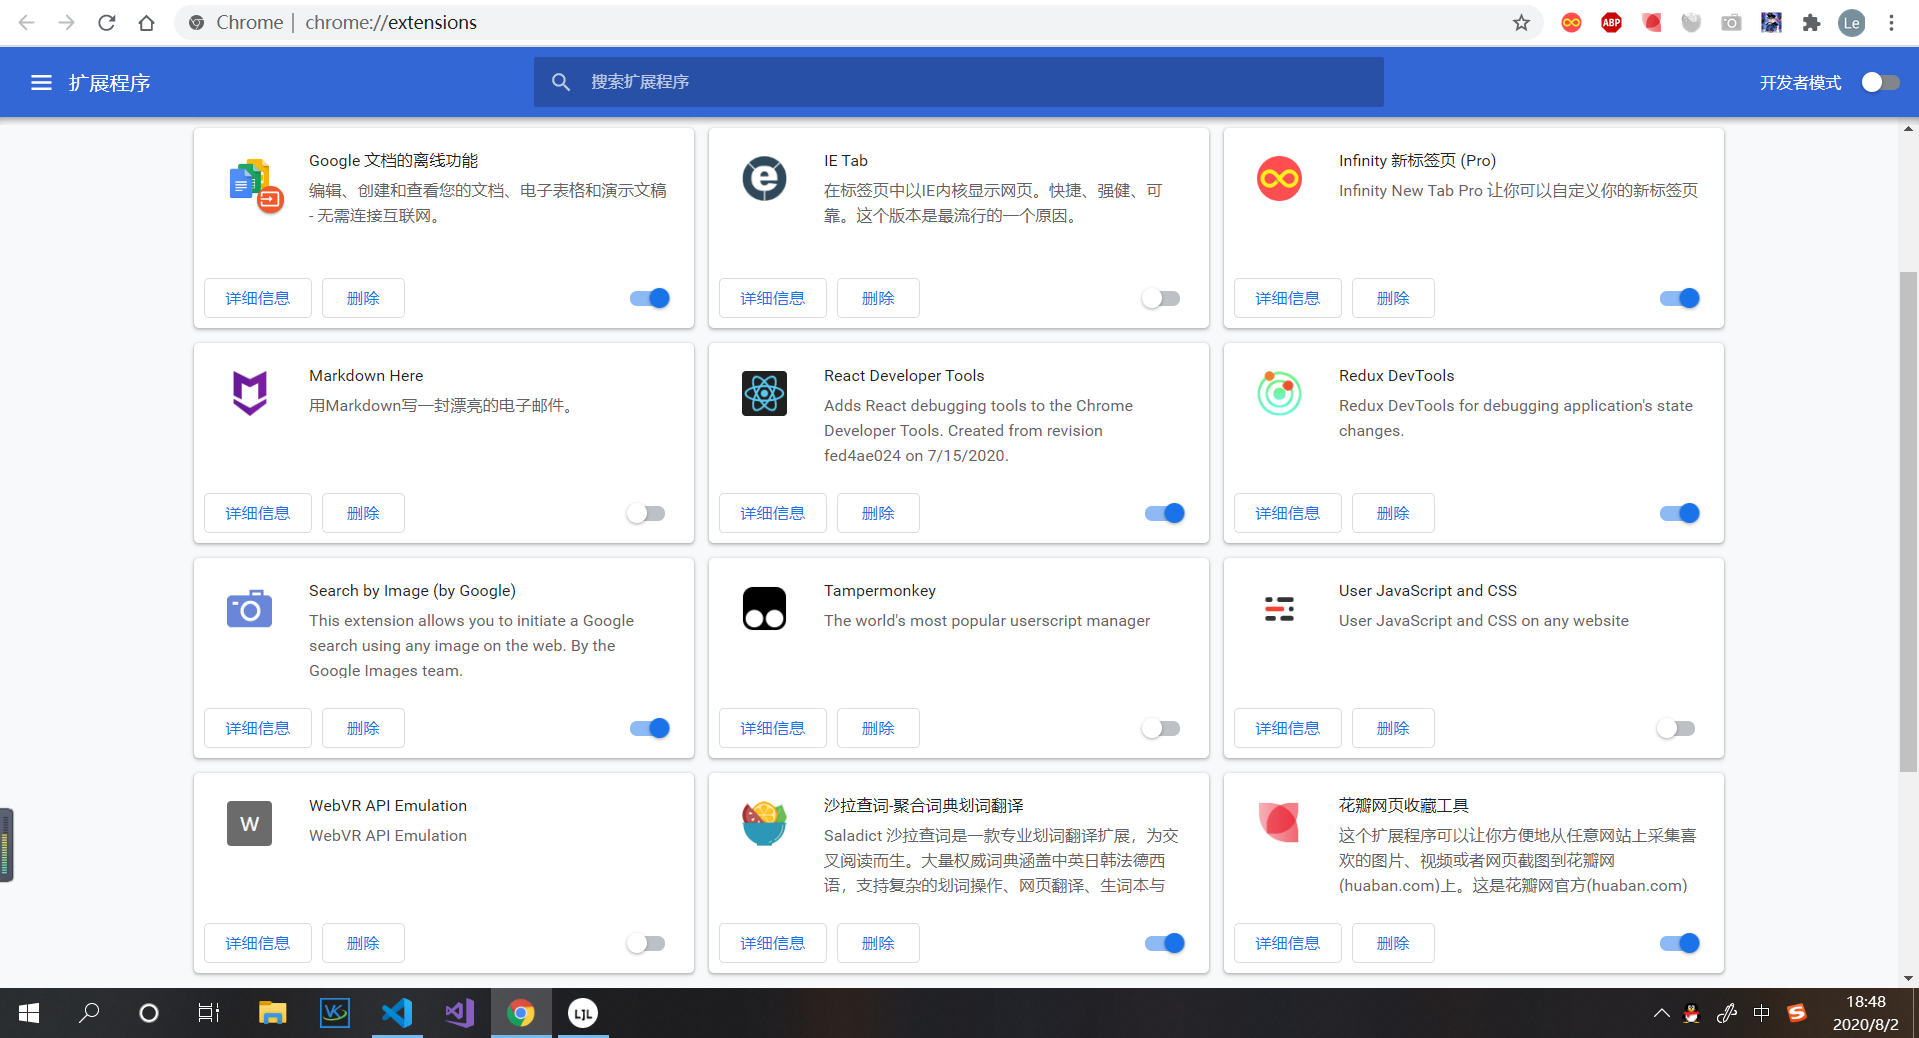Image resolution: width=1919 pixels, height=1038 pixels.
Task: Enable WebVR API Emulation toggle
Action: click(646, 943)
